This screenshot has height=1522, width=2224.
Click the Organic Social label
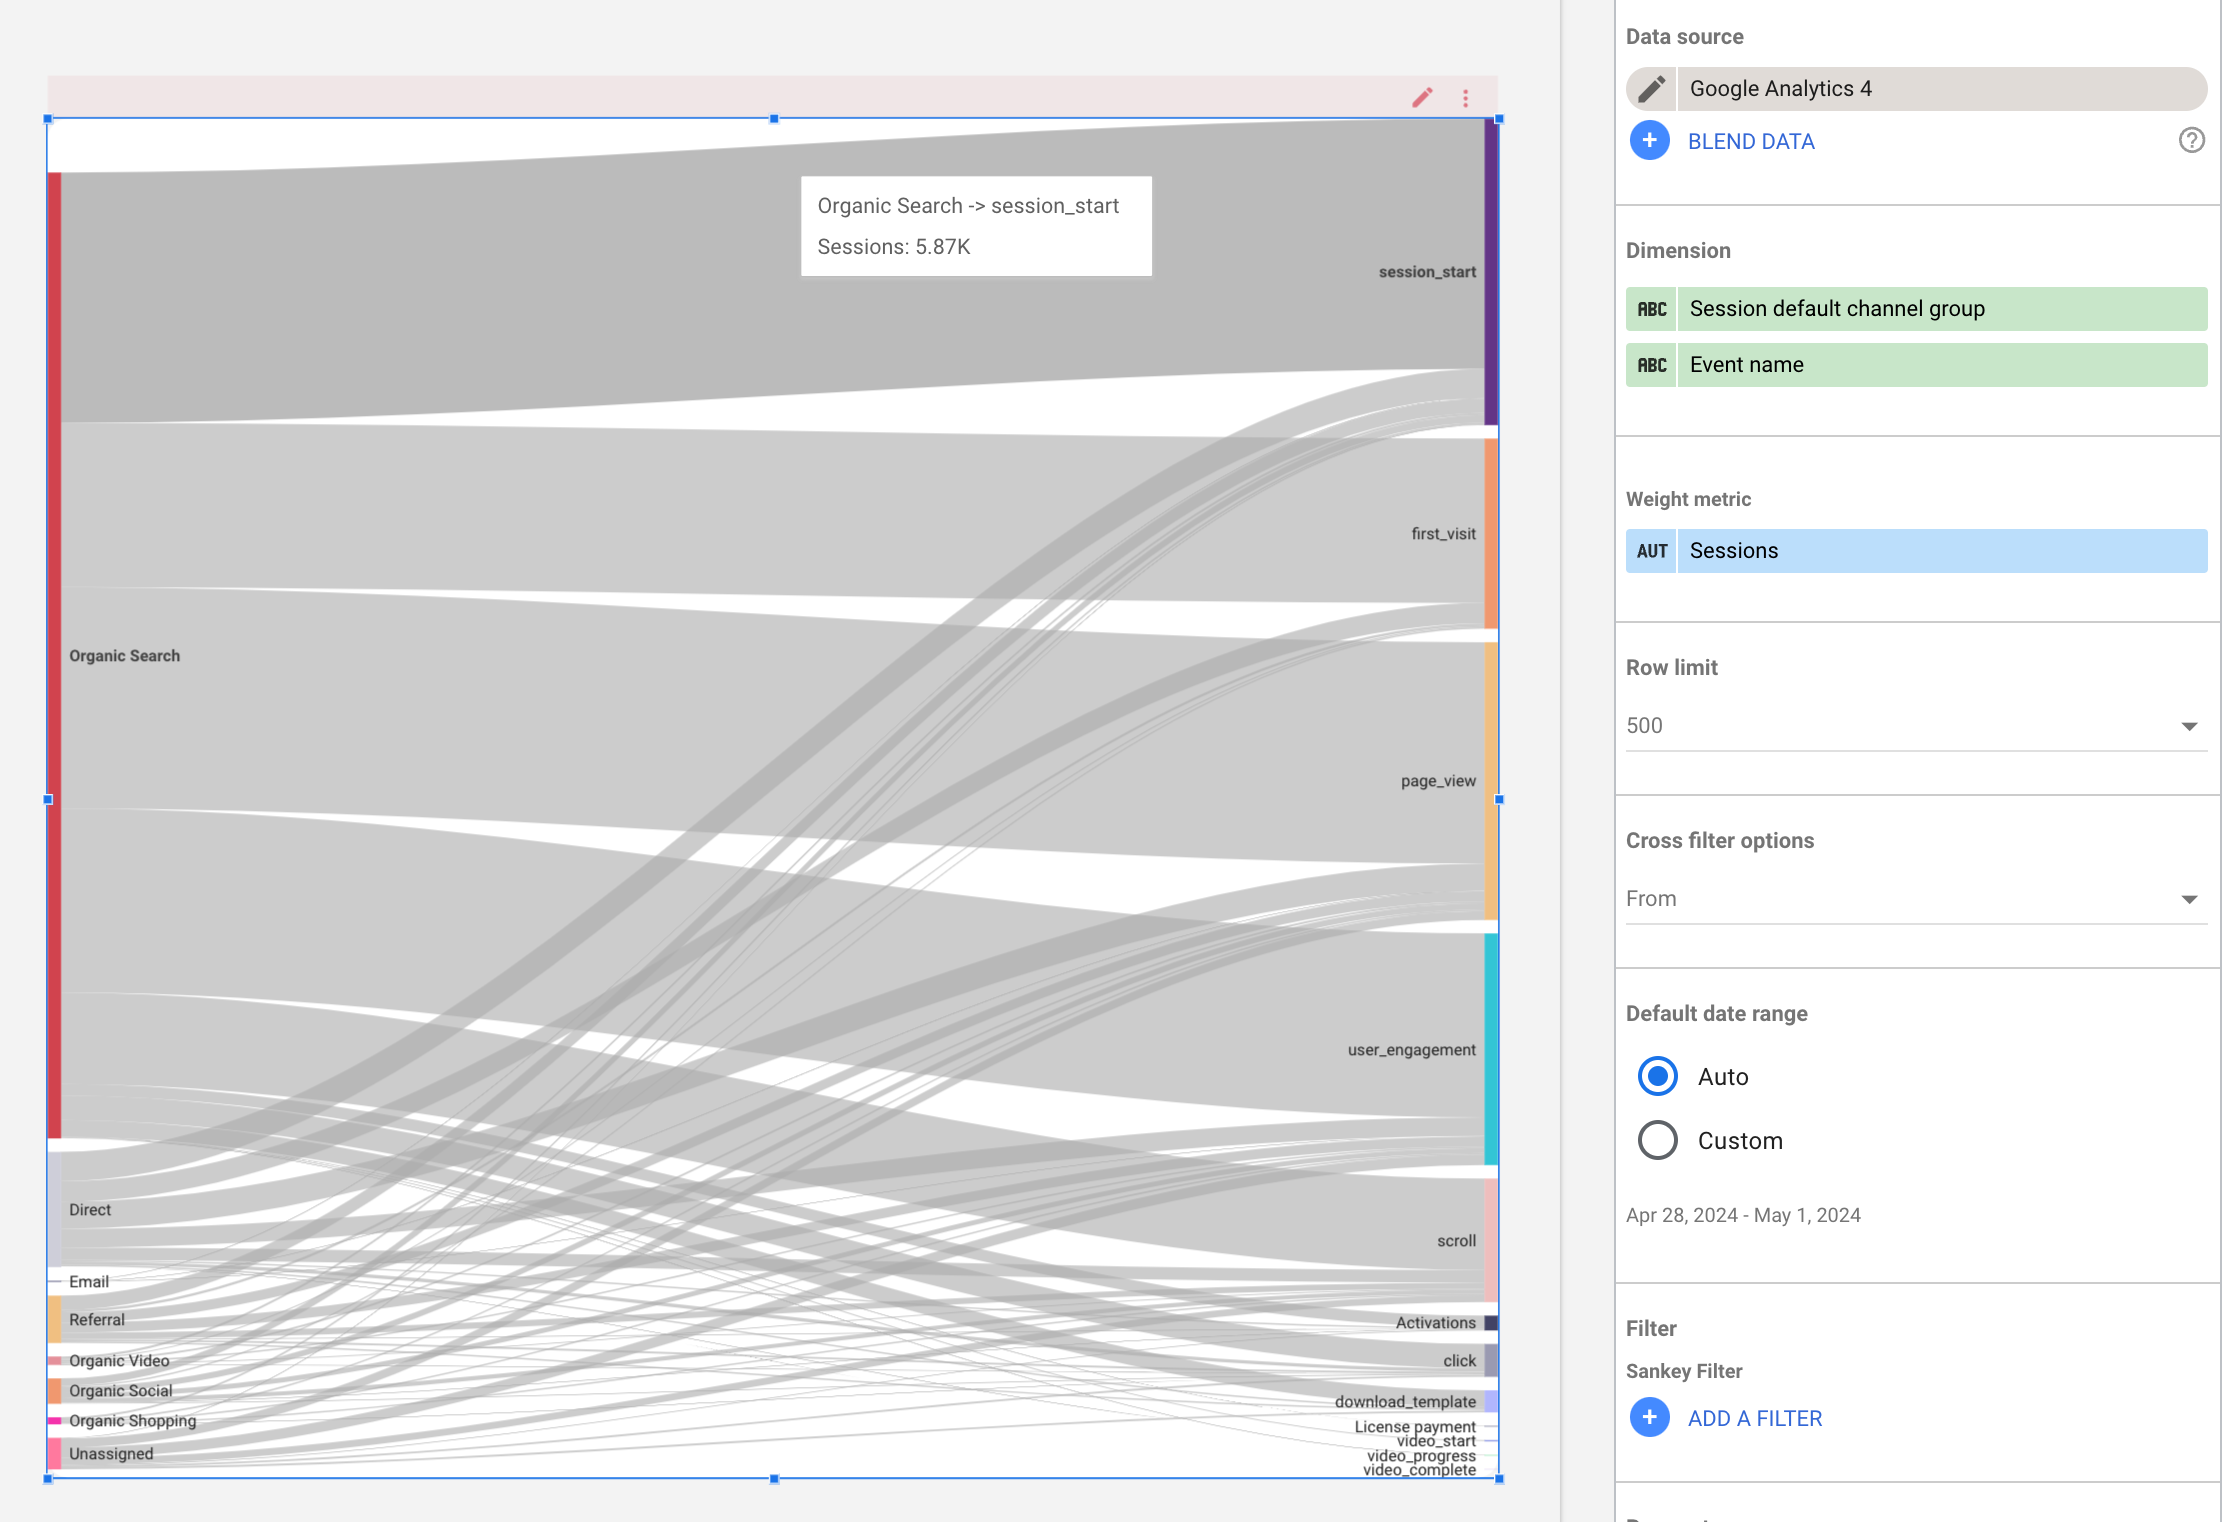click(x=121, y=1391)
